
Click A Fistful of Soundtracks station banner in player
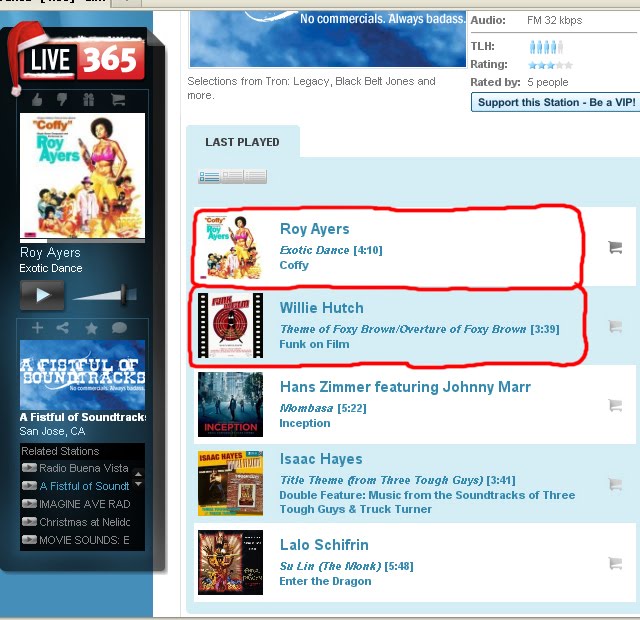pyautogui.click(x=82, y=375)
